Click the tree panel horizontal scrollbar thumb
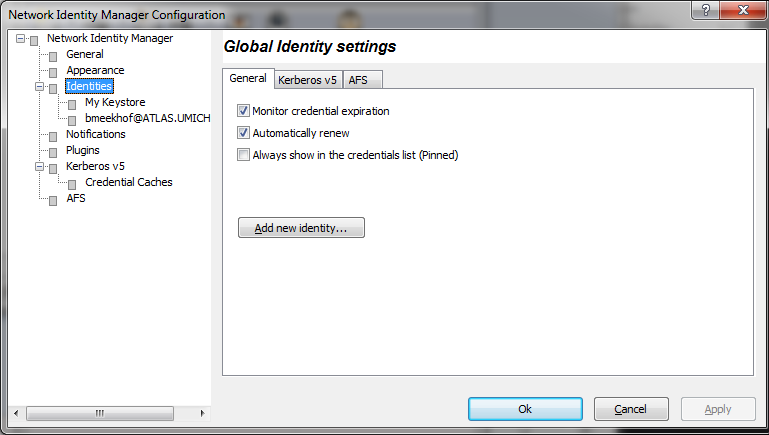The image size is (769, 435). (x=100, y=413)
